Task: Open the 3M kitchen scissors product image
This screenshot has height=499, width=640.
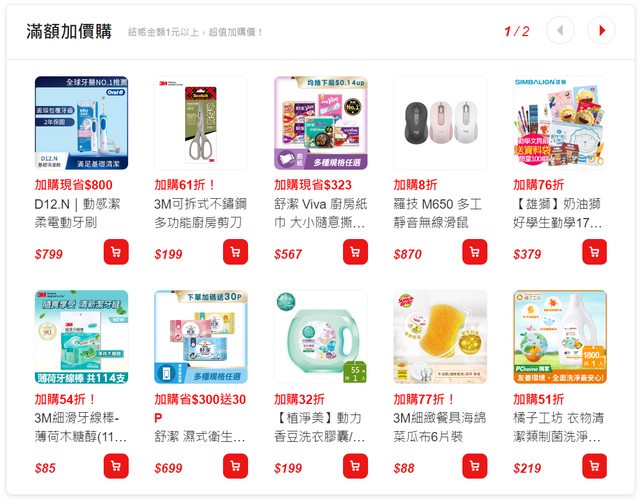Action: tap(201, 123)
